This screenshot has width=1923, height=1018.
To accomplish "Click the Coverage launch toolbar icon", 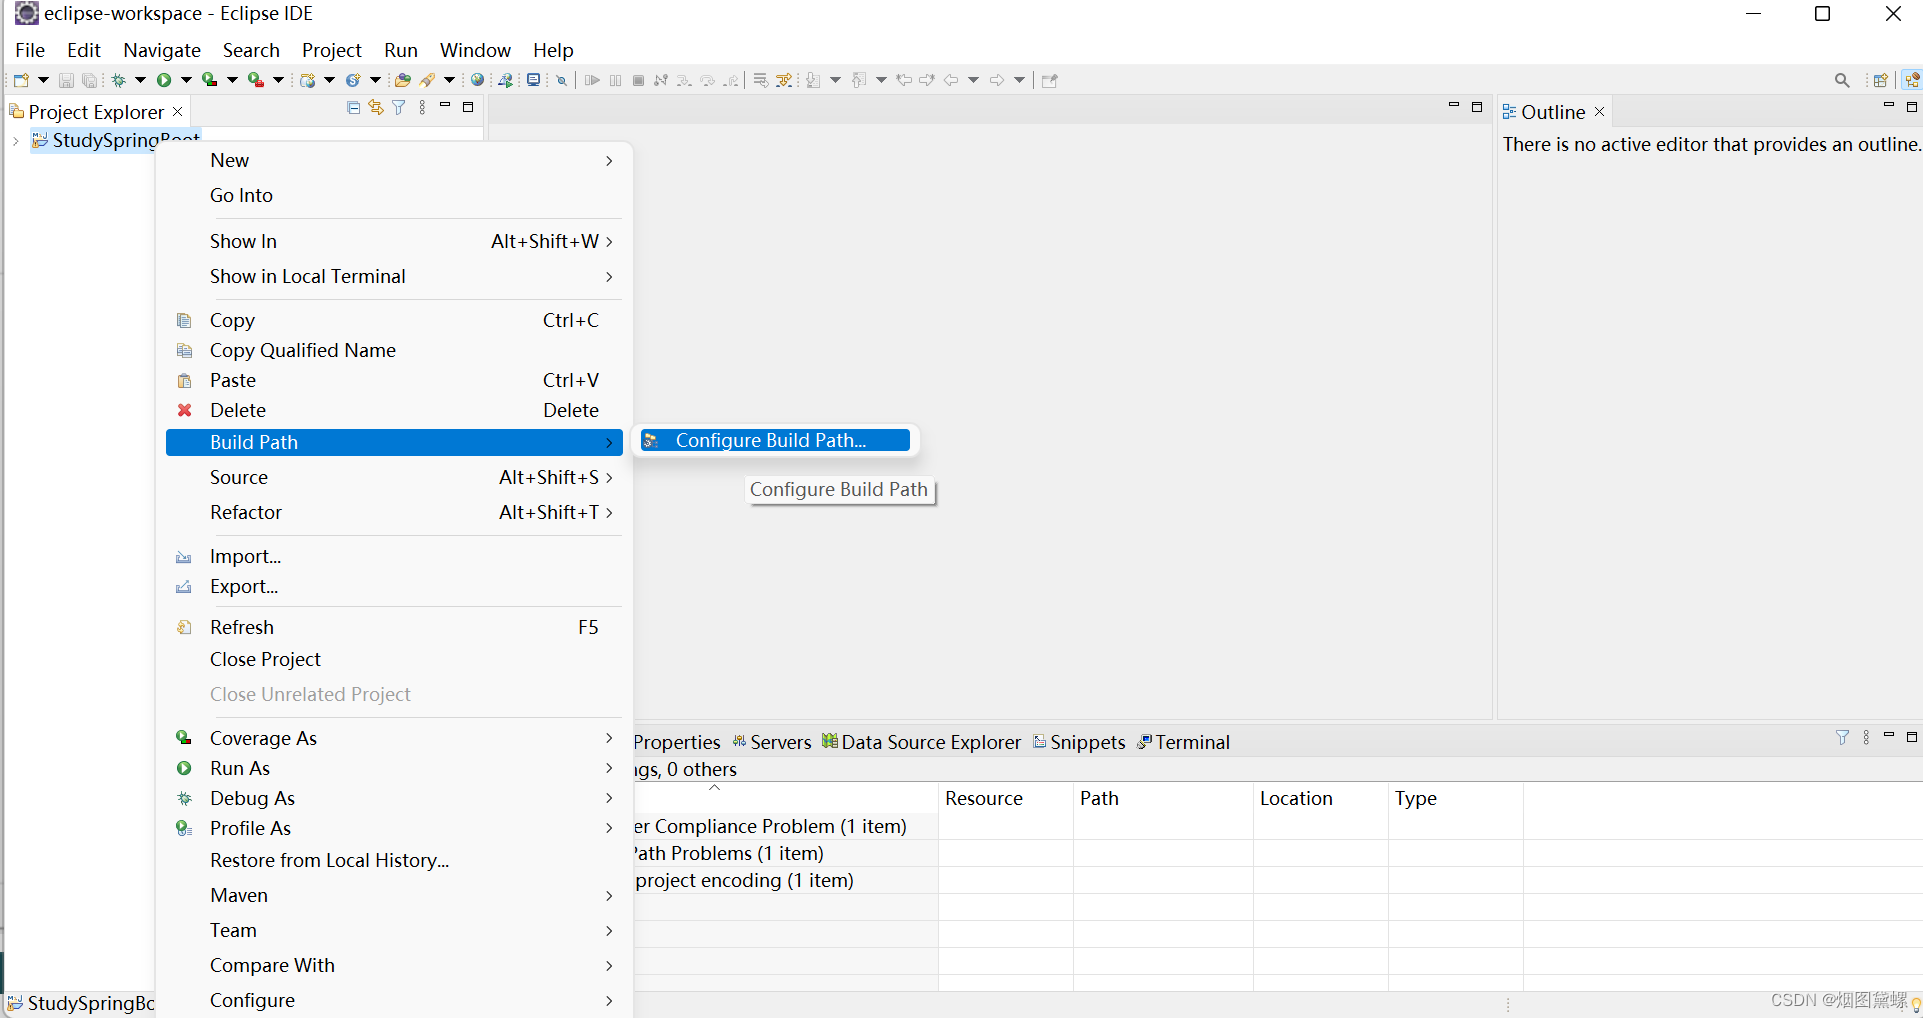I will point(209,80).
